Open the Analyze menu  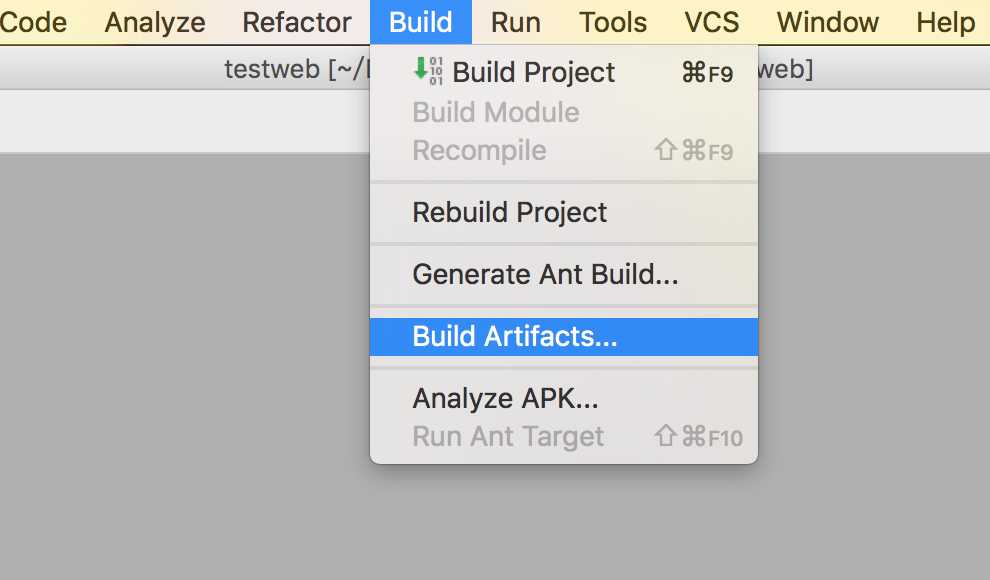click(x=155, y=22)
